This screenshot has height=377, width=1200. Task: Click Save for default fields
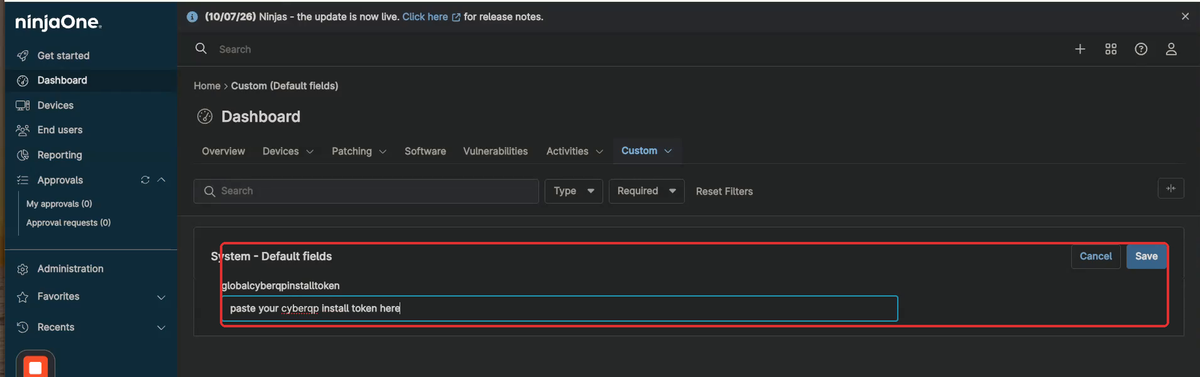(1146, 256)
